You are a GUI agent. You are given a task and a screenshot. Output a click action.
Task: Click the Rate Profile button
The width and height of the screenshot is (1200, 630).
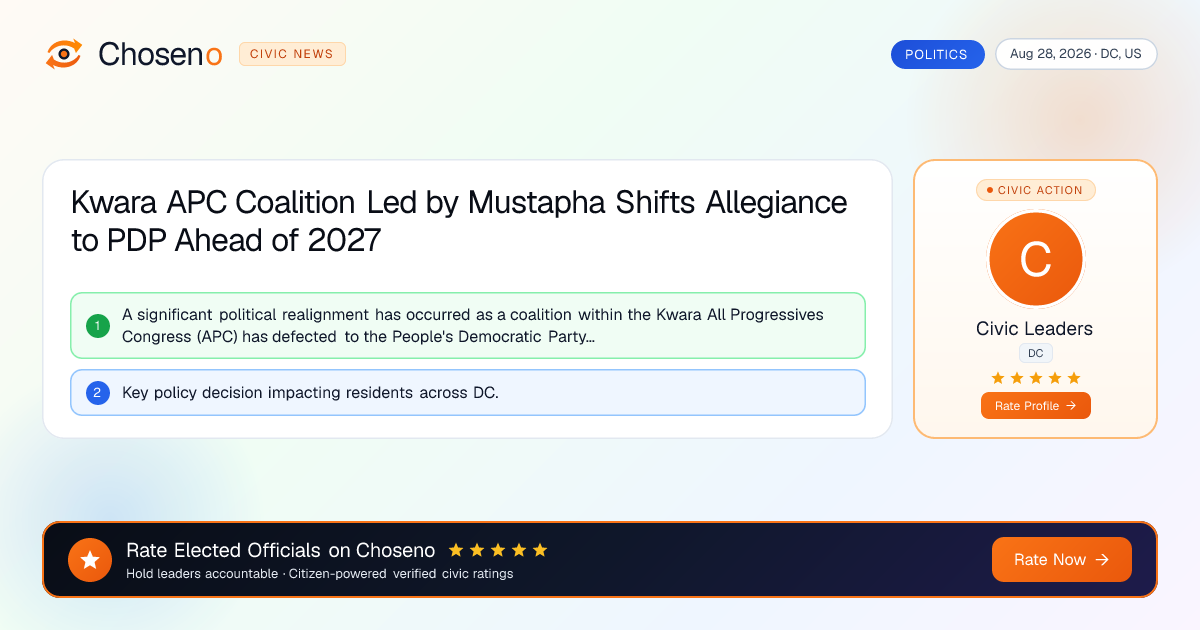pos(1035,406)
